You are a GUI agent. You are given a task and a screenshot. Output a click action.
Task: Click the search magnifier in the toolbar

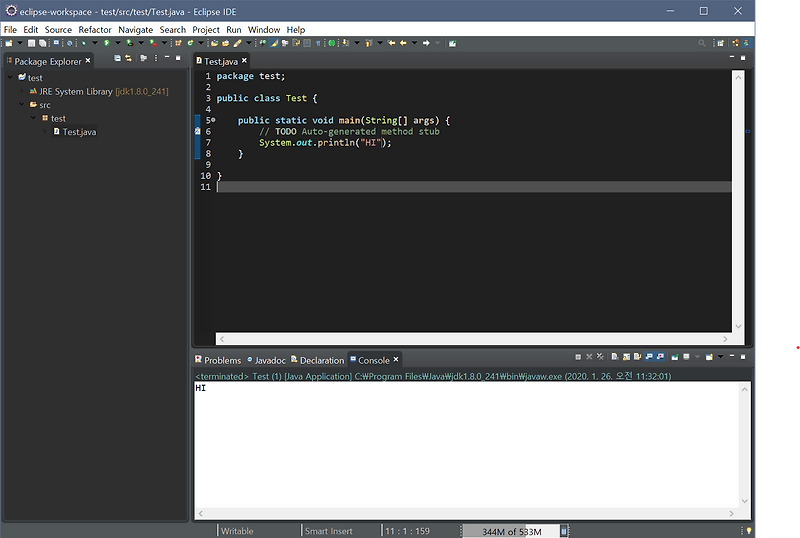pyautogui.click(x=702, y=43)
